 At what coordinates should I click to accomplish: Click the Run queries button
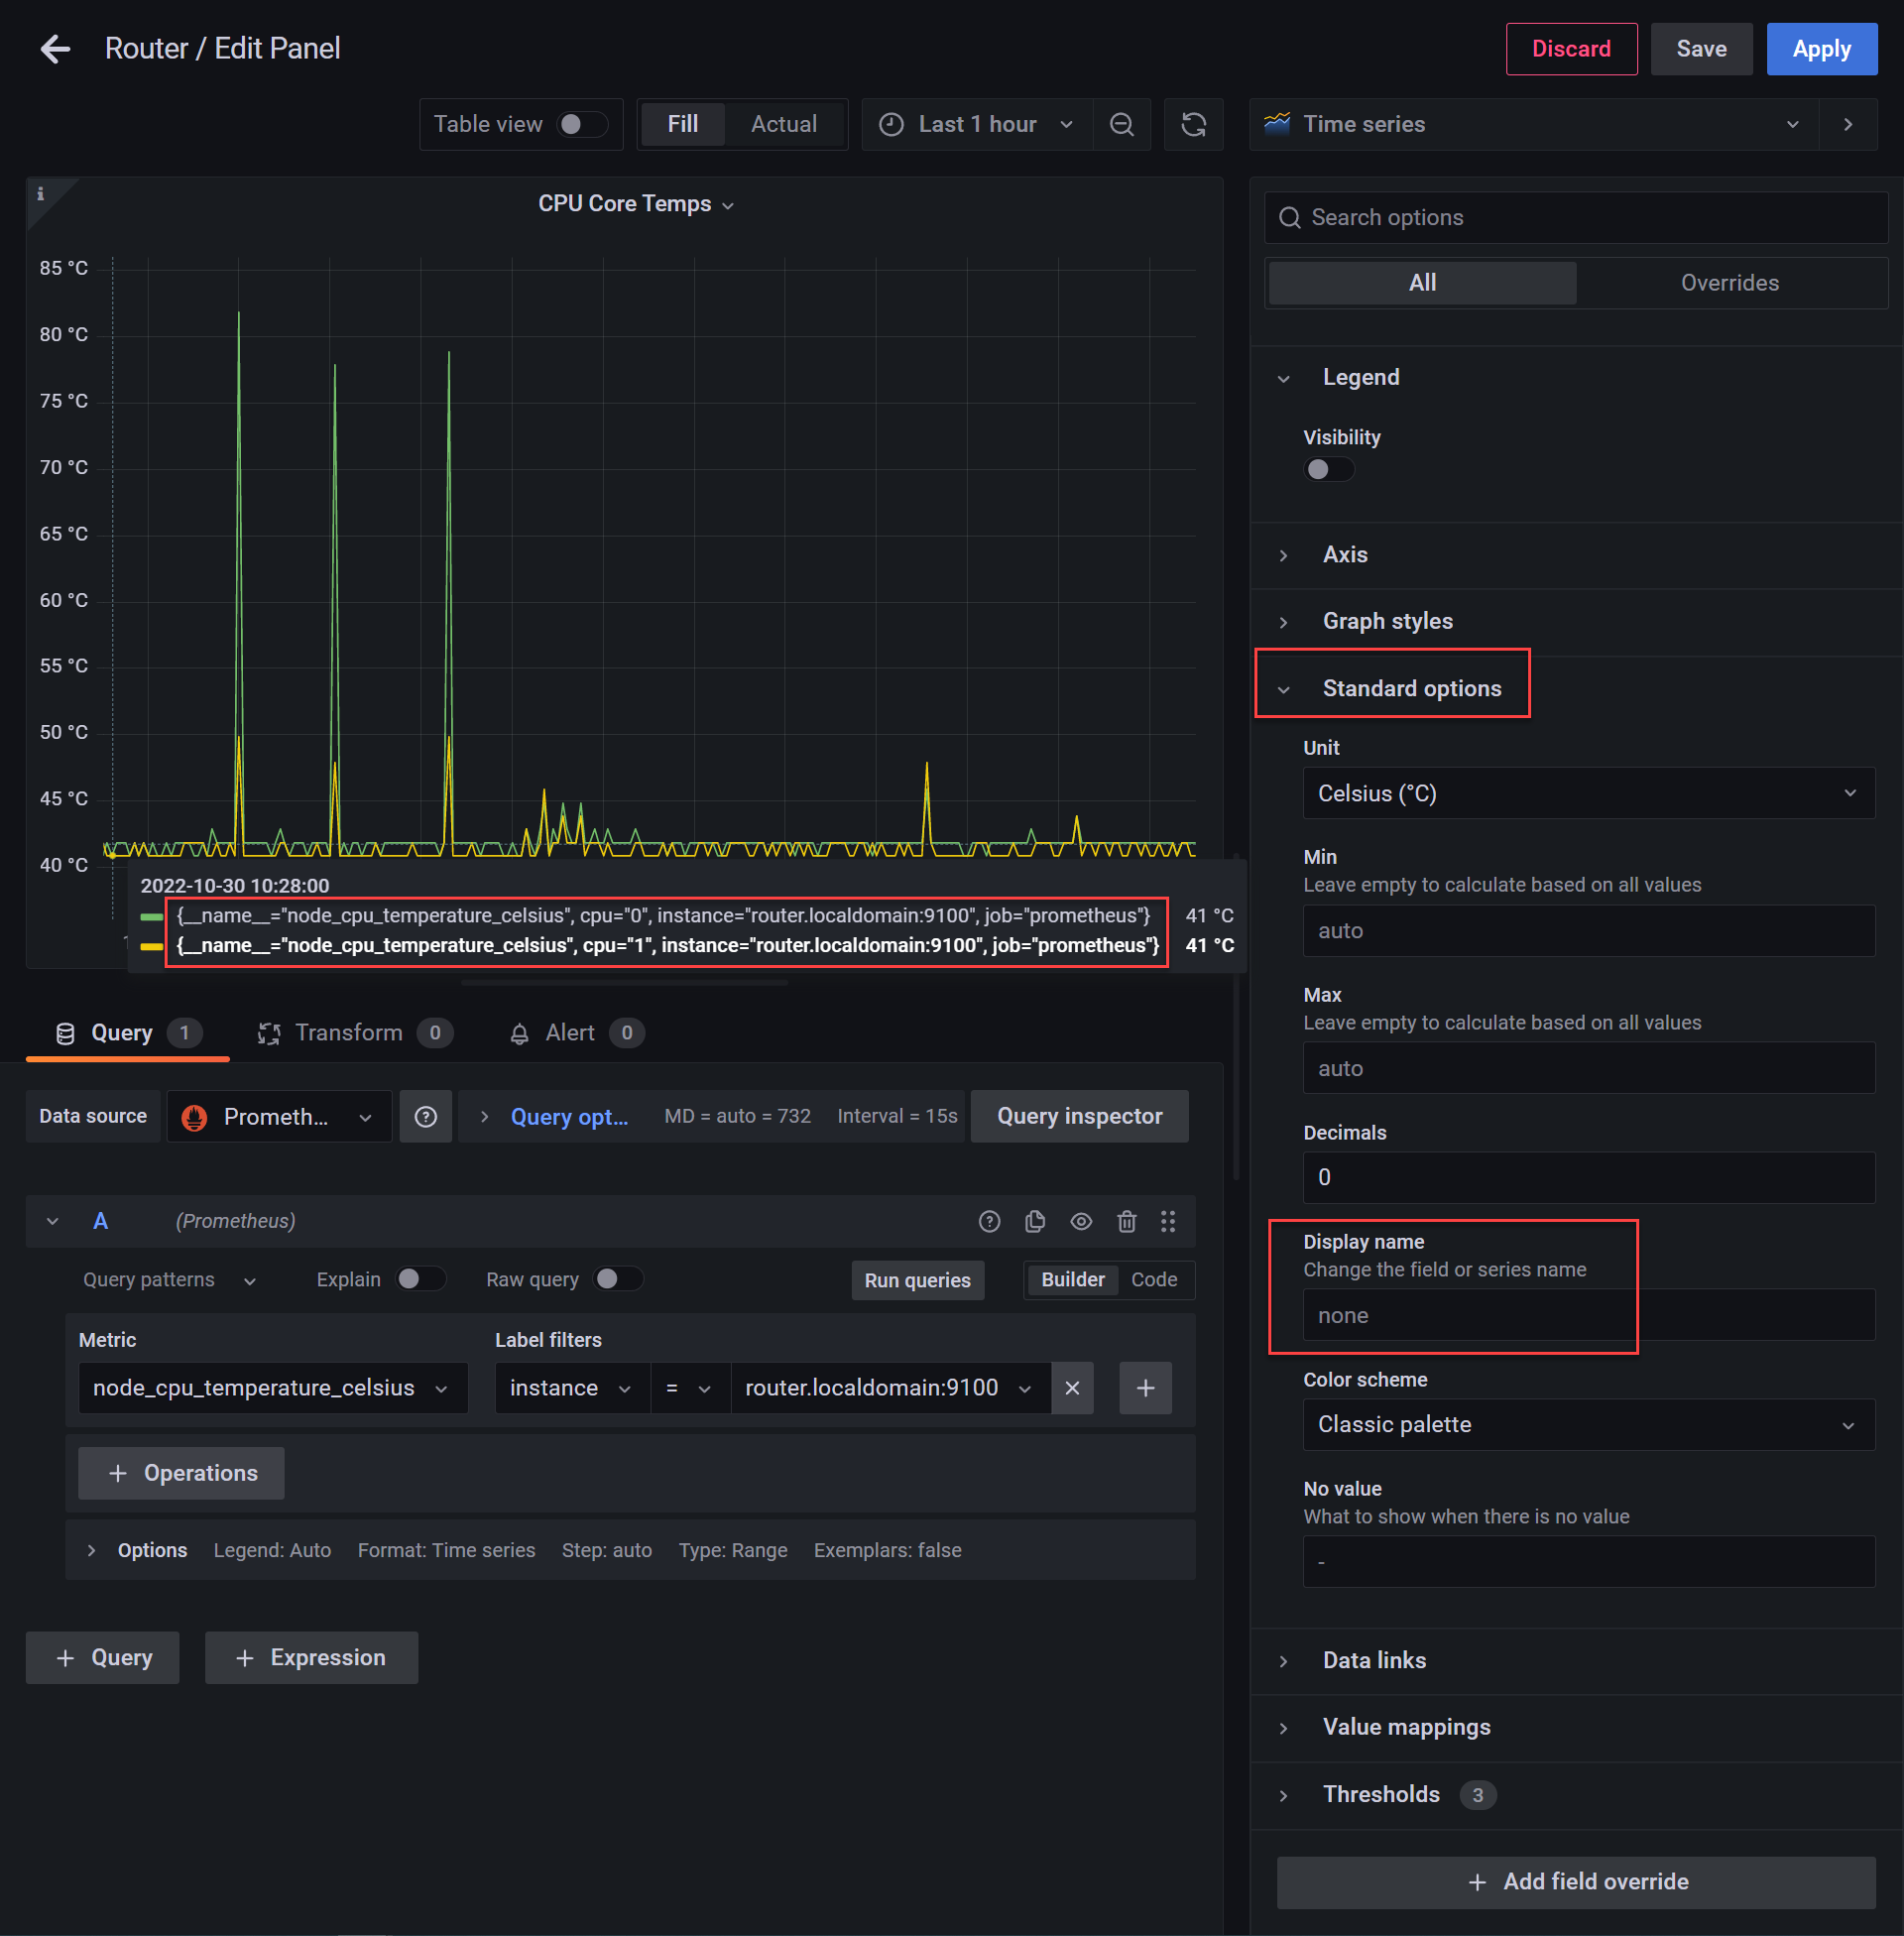[x=917, y=1280]
